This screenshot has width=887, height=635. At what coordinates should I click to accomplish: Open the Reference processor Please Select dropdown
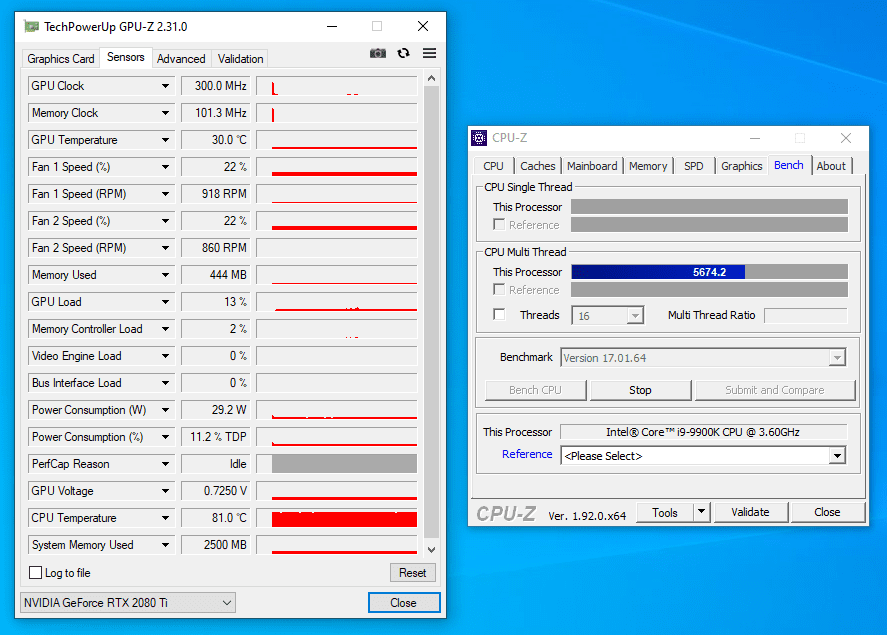837,456
